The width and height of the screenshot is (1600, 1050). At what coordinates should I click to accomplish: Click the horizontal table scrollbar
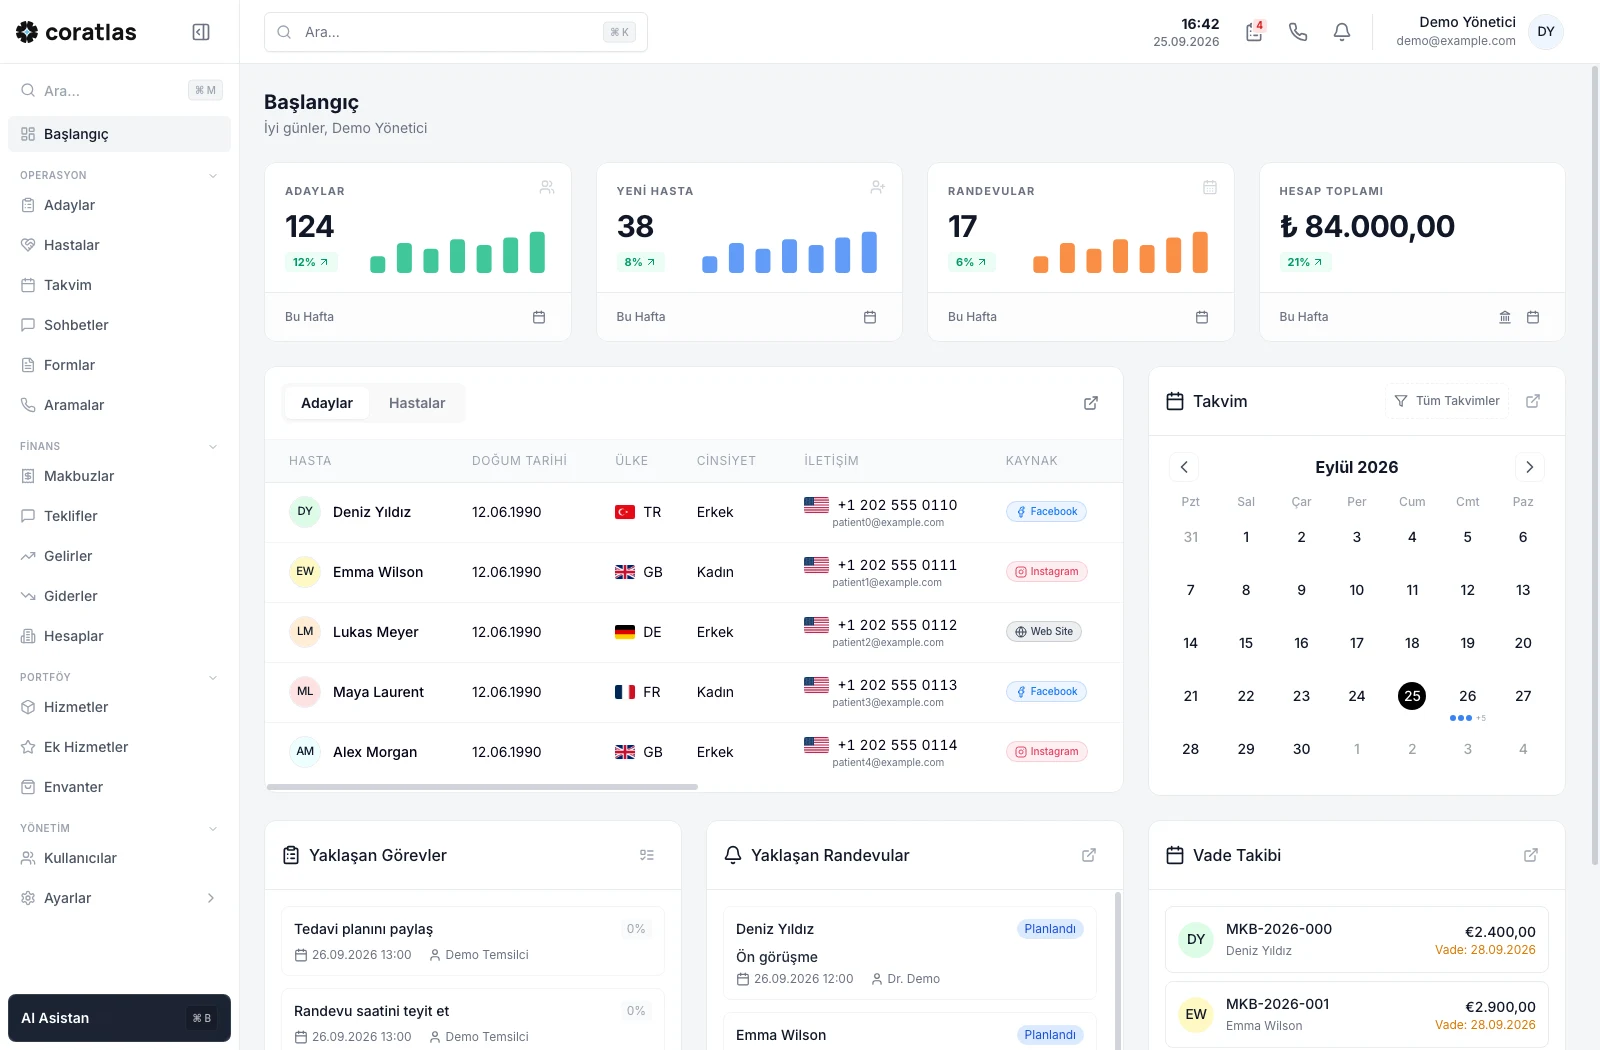tap(482, 787)
